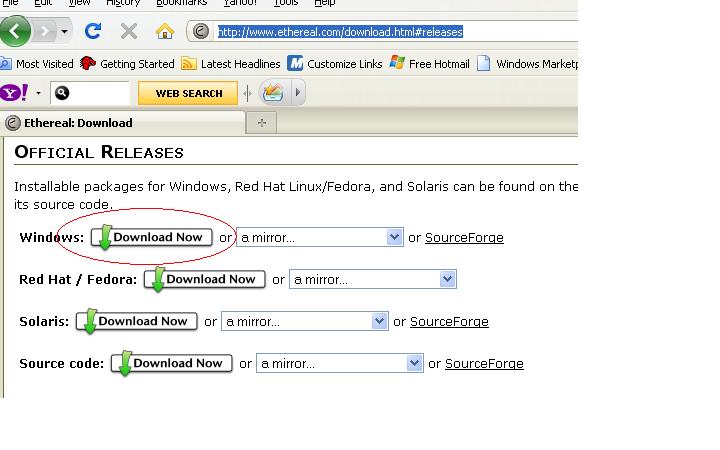Click the WEB SEARCH button
Screen dimensions: 720x450
pos(188,93)
